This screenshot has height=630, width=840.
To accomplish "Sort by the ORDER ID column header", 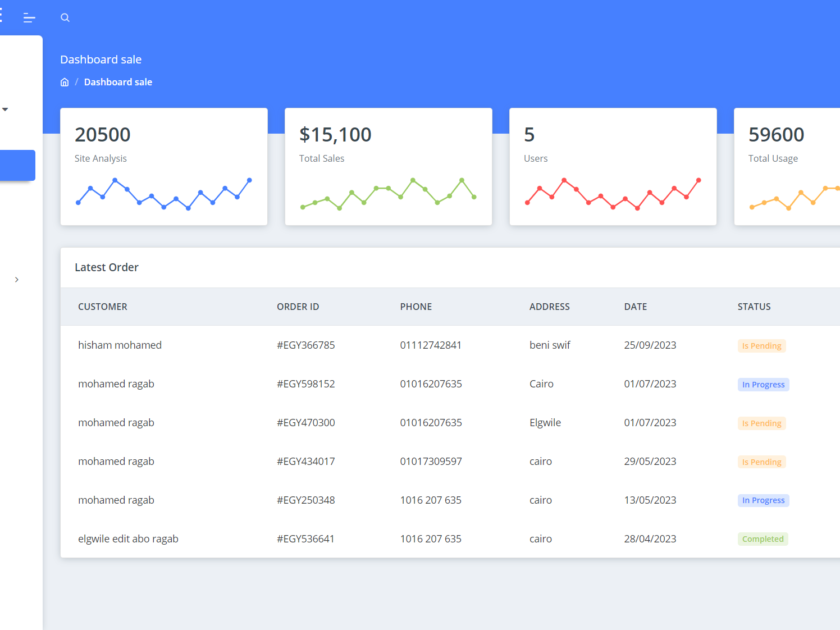I will [x=298, y=307].
